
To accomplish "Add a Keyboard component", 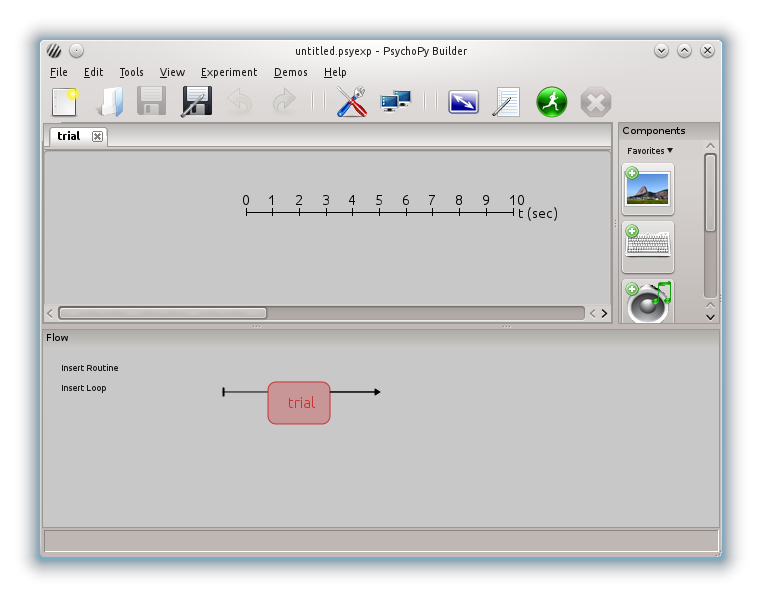I will (647, 246).
